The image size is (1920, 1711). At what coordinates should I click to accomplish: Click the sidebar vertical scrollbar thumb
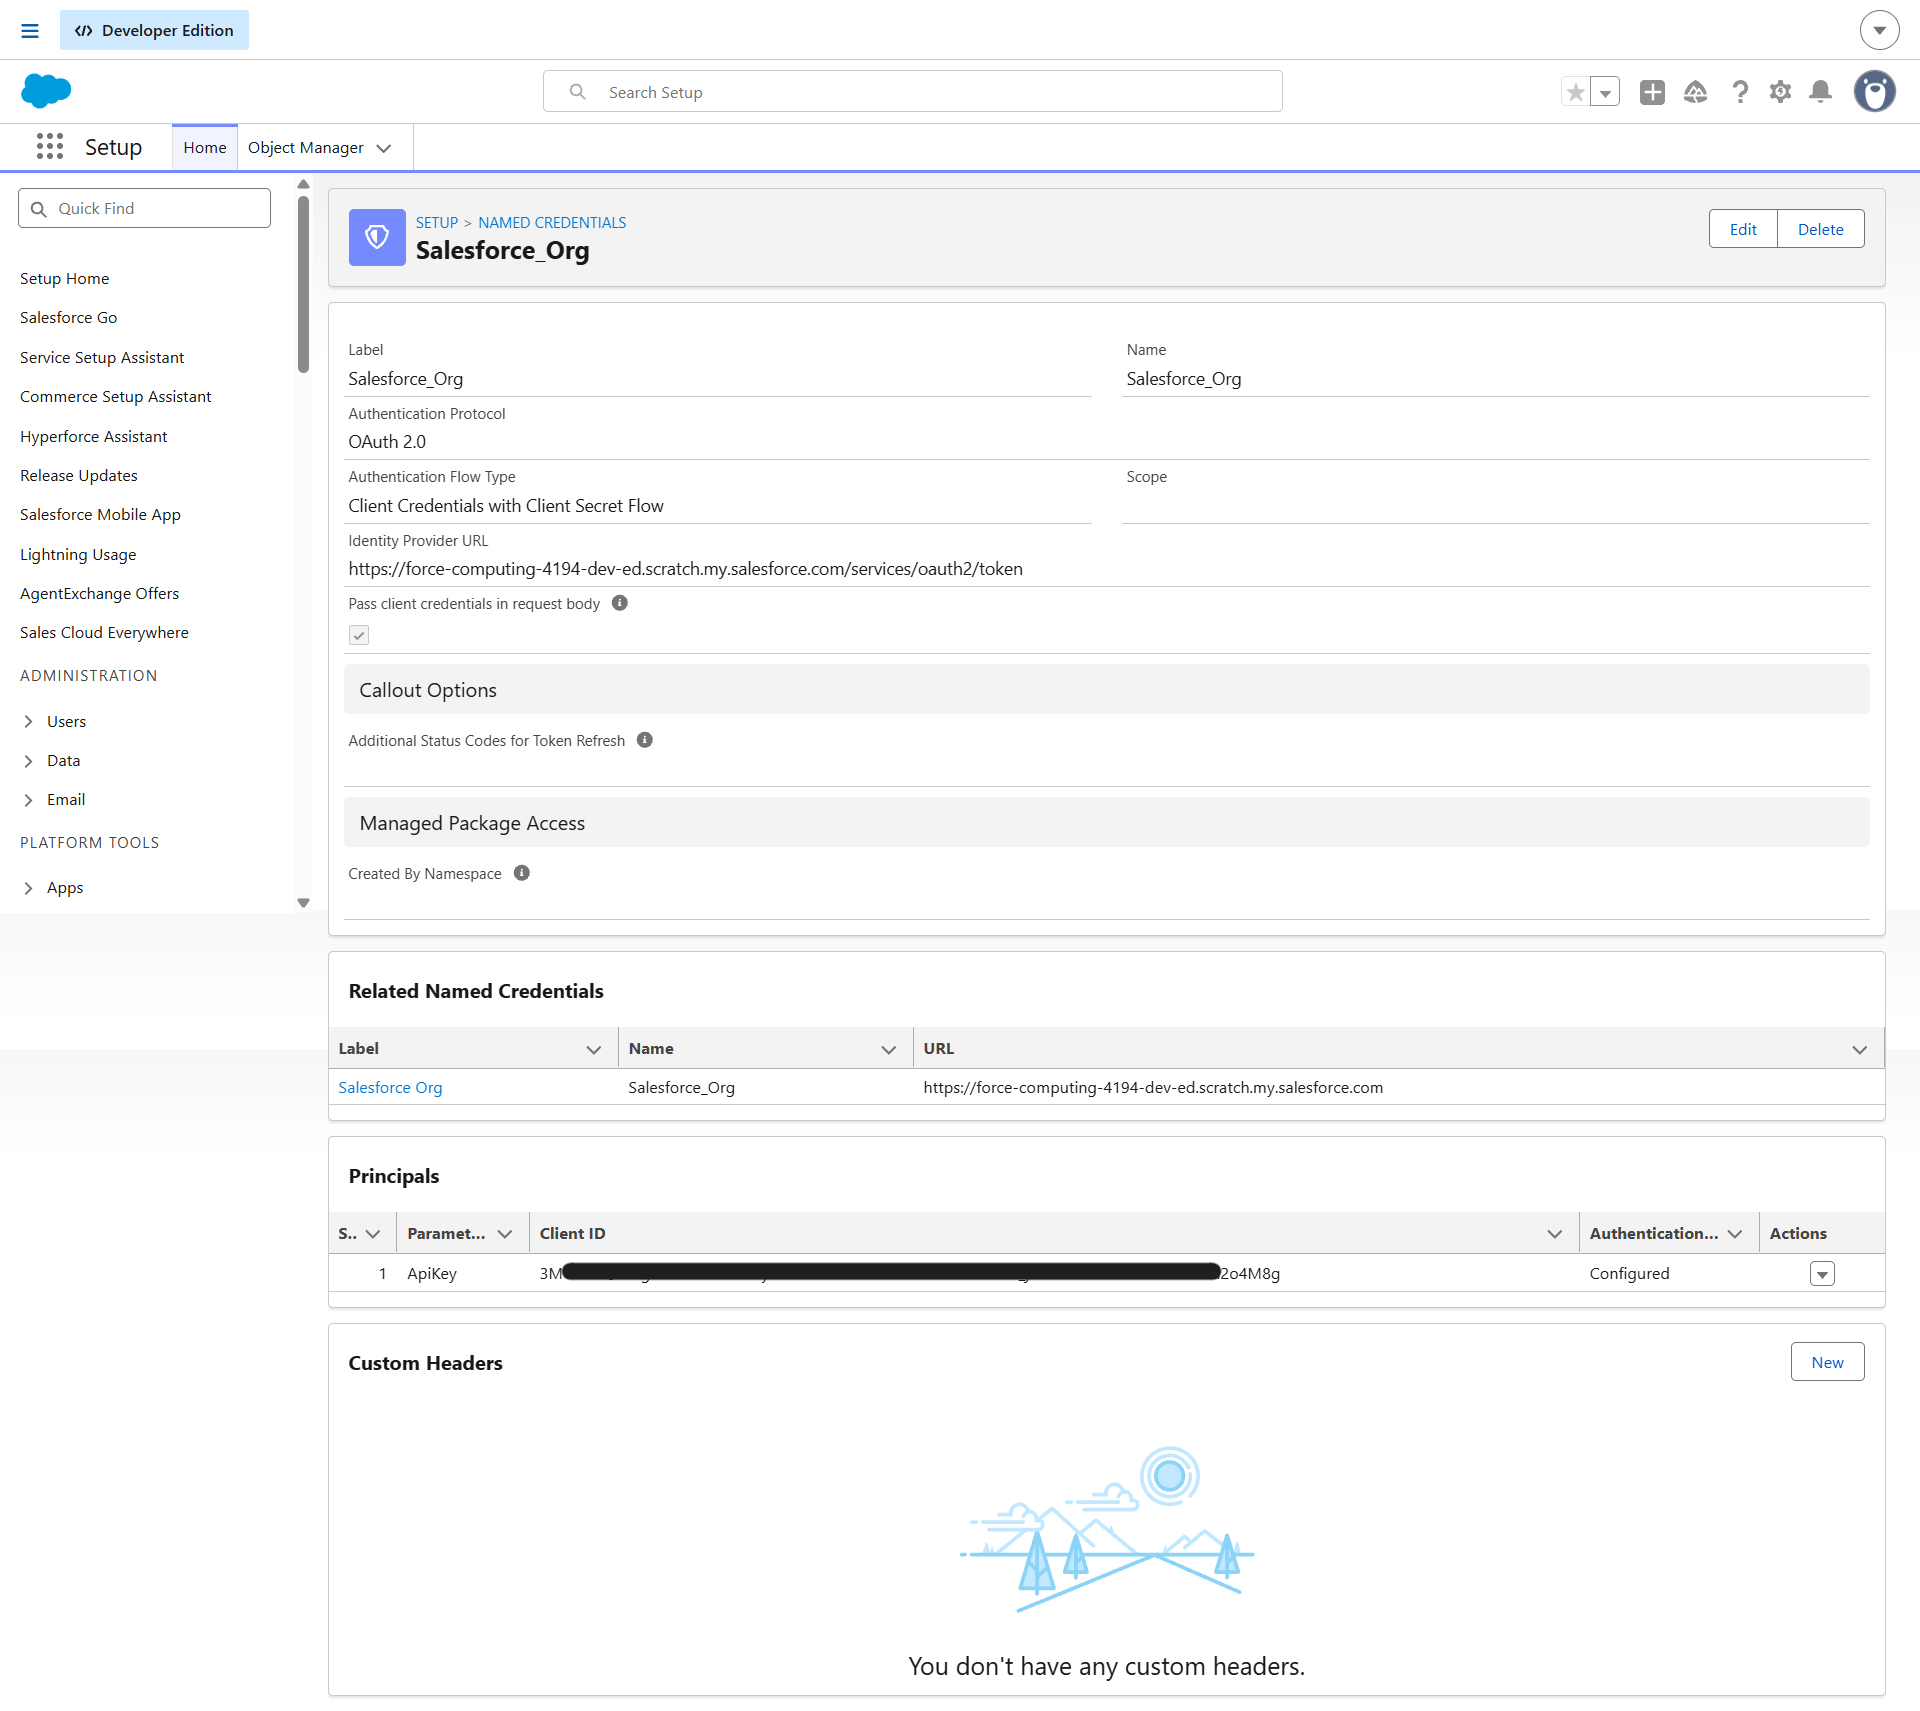[x=303, y=284]
